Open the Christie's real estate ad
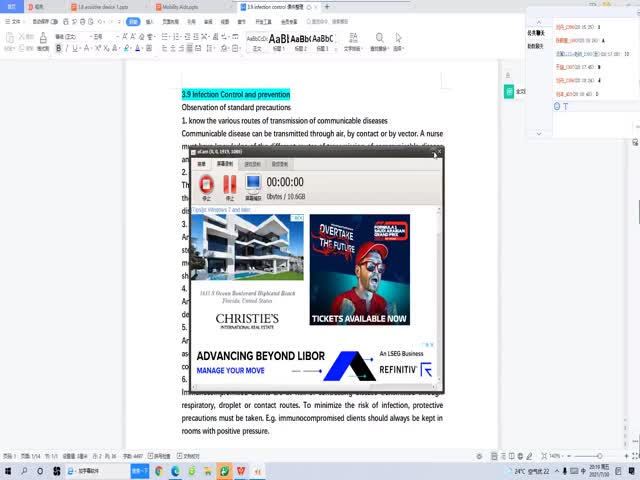The height and width of the screenshot is (480, 640). pos(247,270)
